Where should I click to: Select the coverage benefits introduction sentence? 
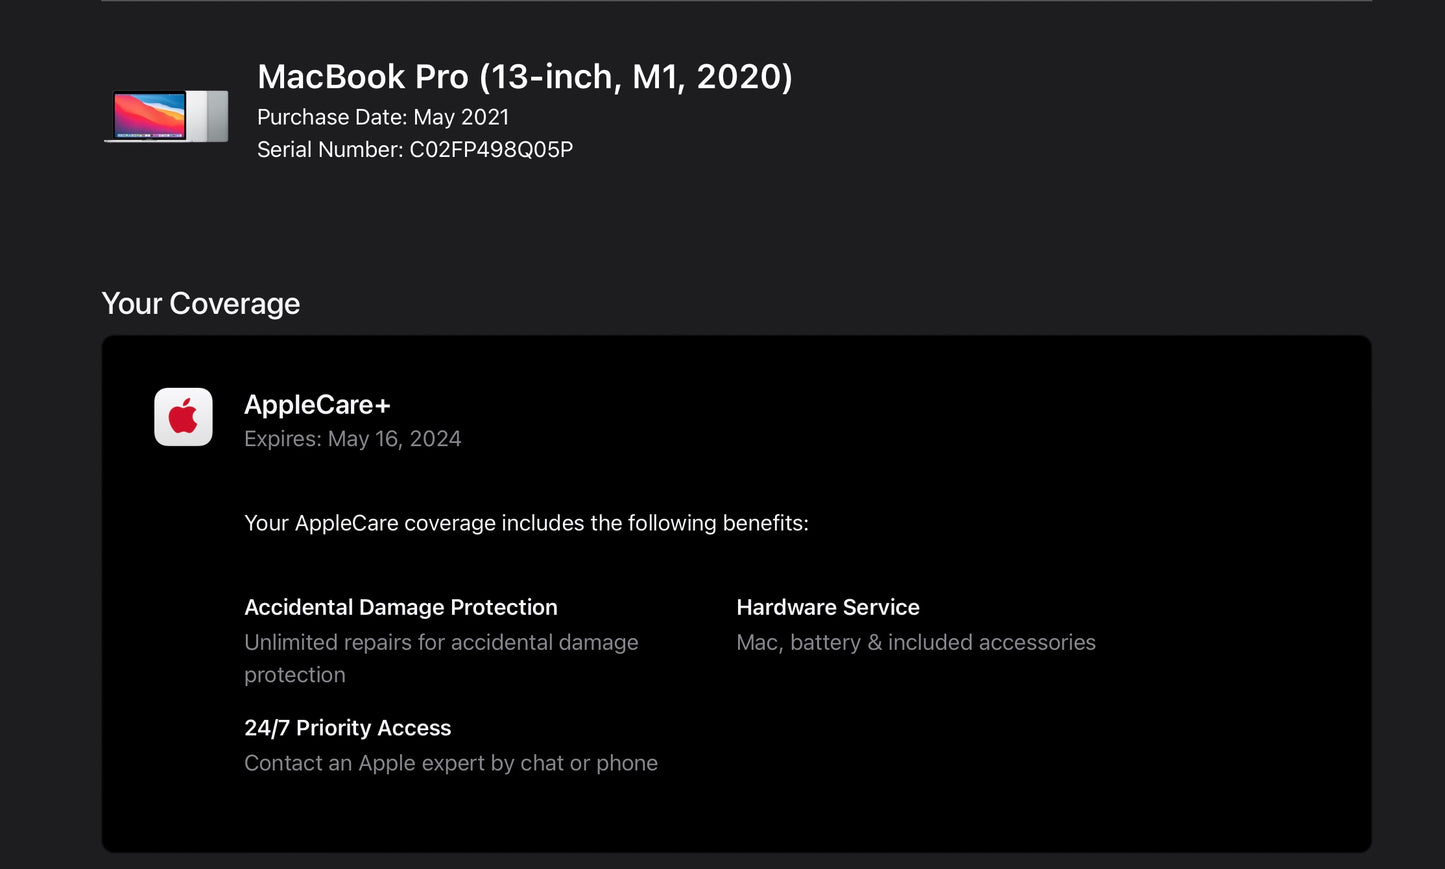(x=527, y=523)
